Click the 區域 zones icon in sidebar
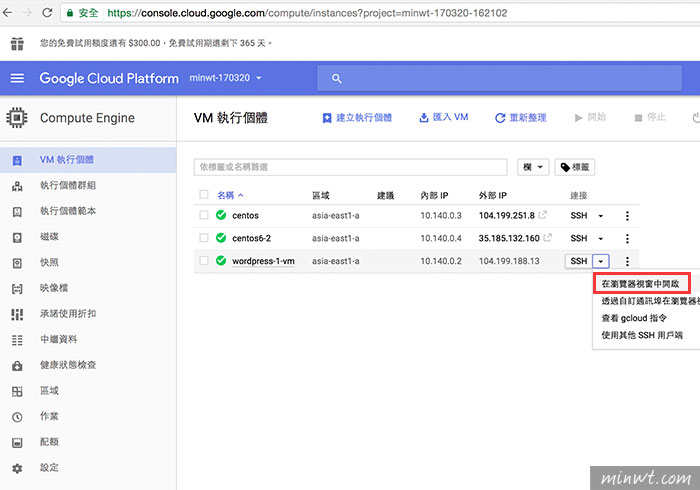Screen dimensions: 700x490 pos(17,391)
